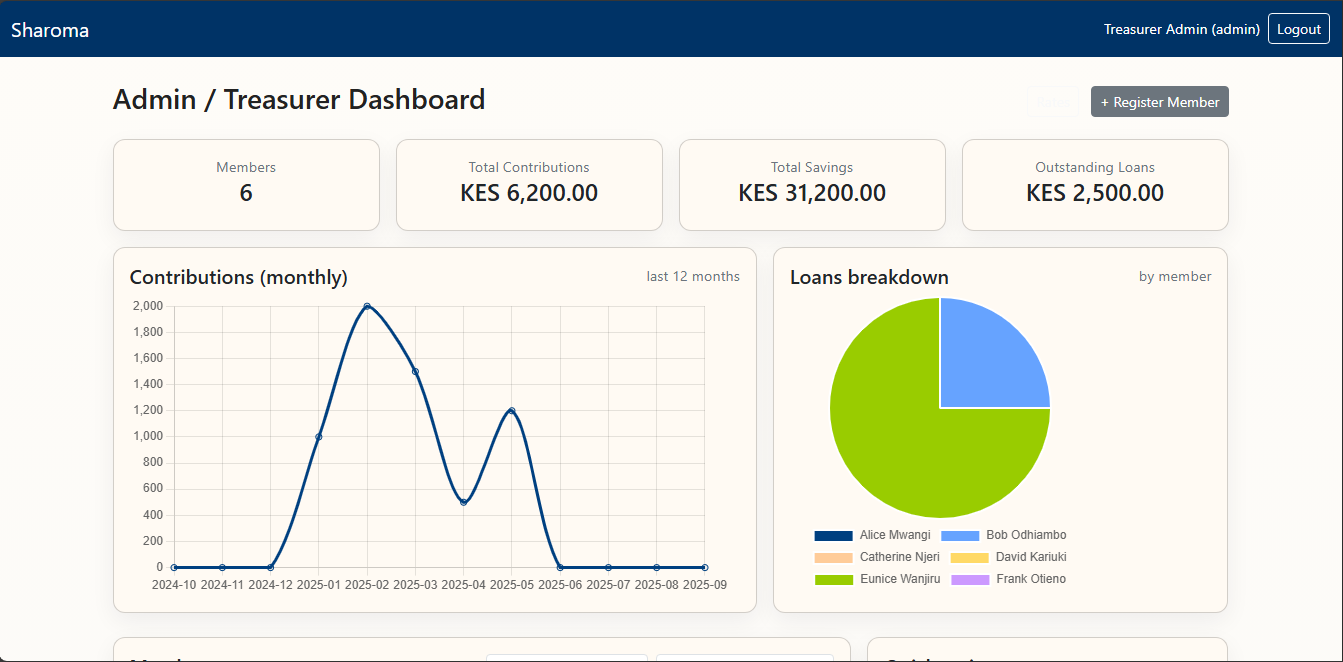Open the Register Member form
Viewport: 1343px width, 662px height.
tap(1159, 102)
